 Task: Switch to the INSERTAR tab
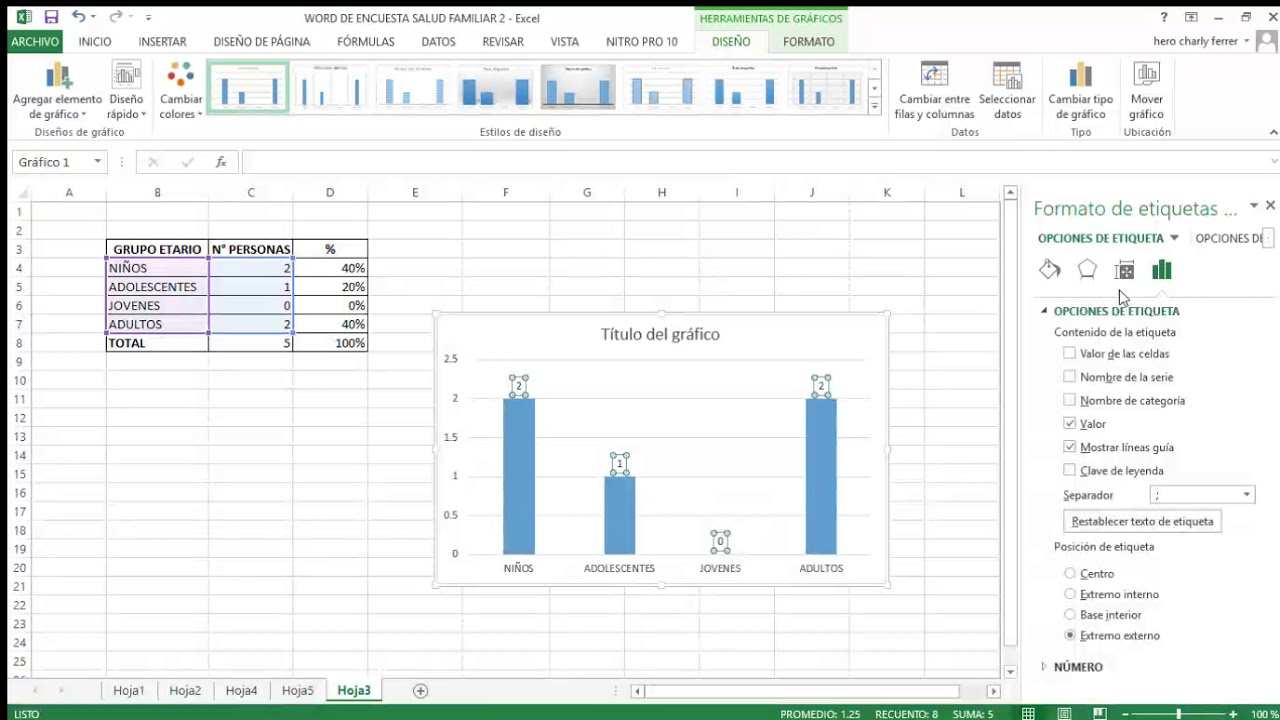point(162,42)
